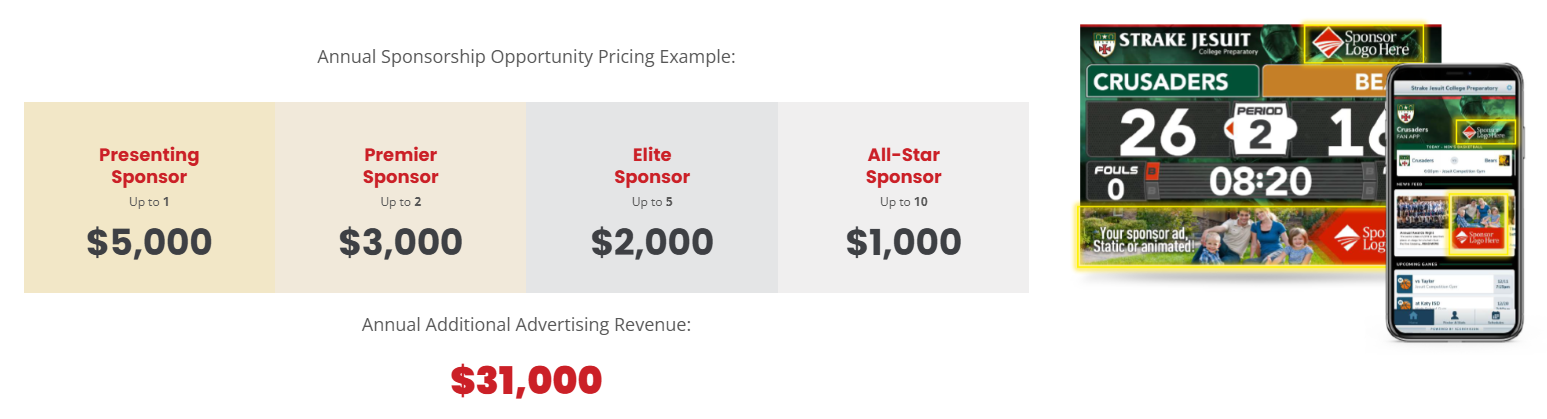Choose the Elite Sponsor tier heading
Viewport: 1547px width, 419px height.
click(652, 166)
